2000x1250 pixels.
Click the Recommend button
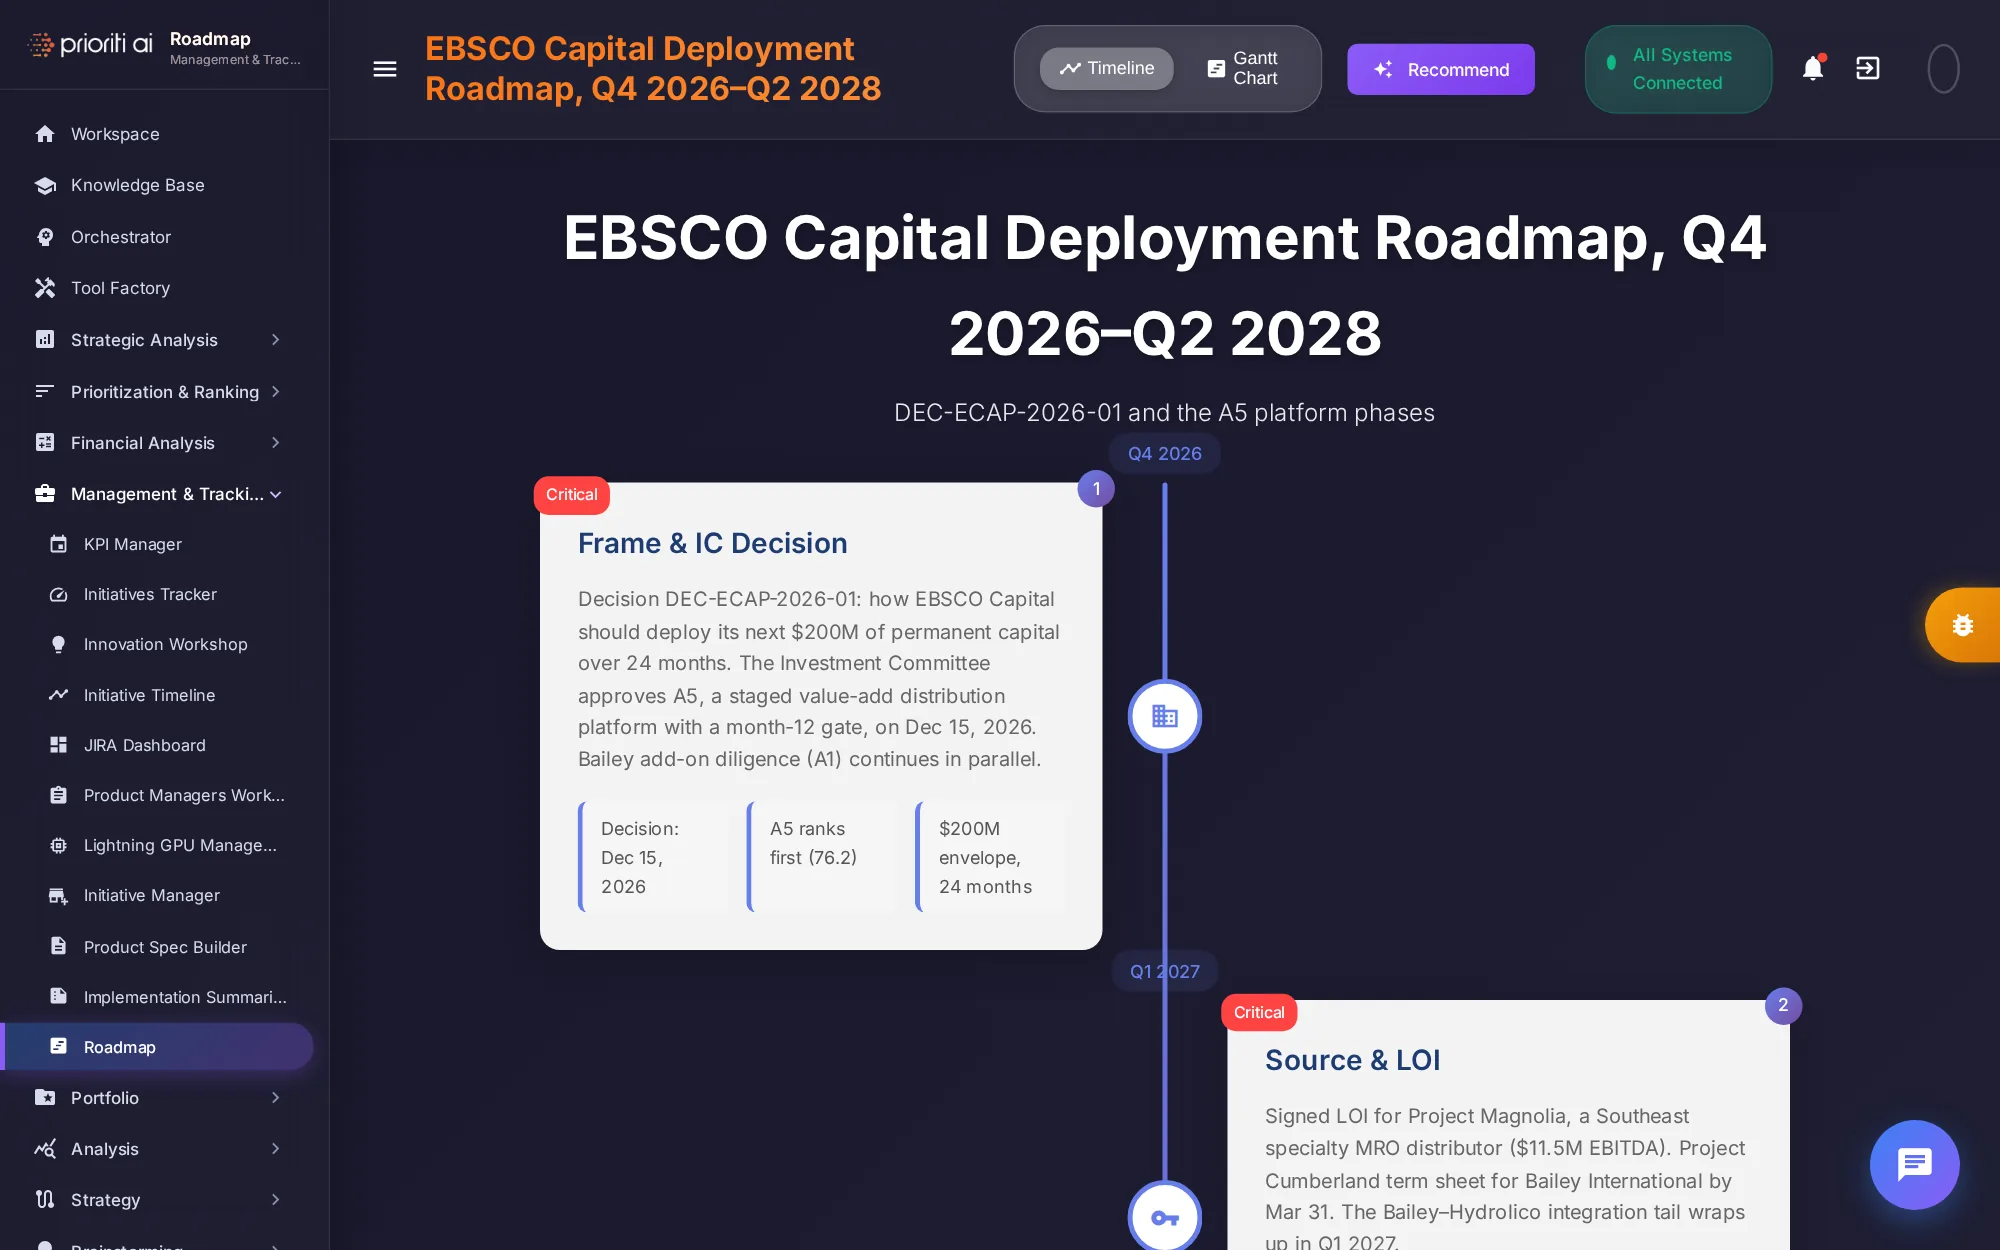click(x=1441, y=69)
